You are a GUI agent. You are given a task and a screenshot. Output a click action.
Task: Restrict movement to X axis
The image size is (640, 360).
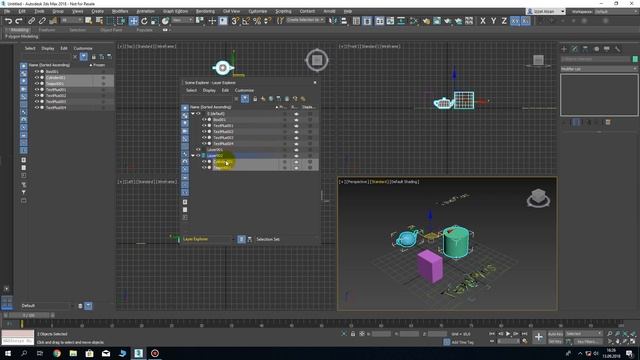[483, 21]
